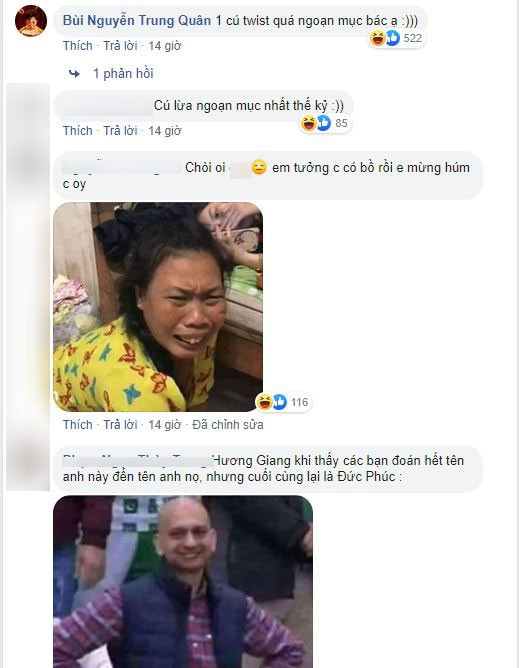The height and width of the screenshot is (668, 519).
Task: Click Thích below the crying woman photo
Action: coord(78,425)
